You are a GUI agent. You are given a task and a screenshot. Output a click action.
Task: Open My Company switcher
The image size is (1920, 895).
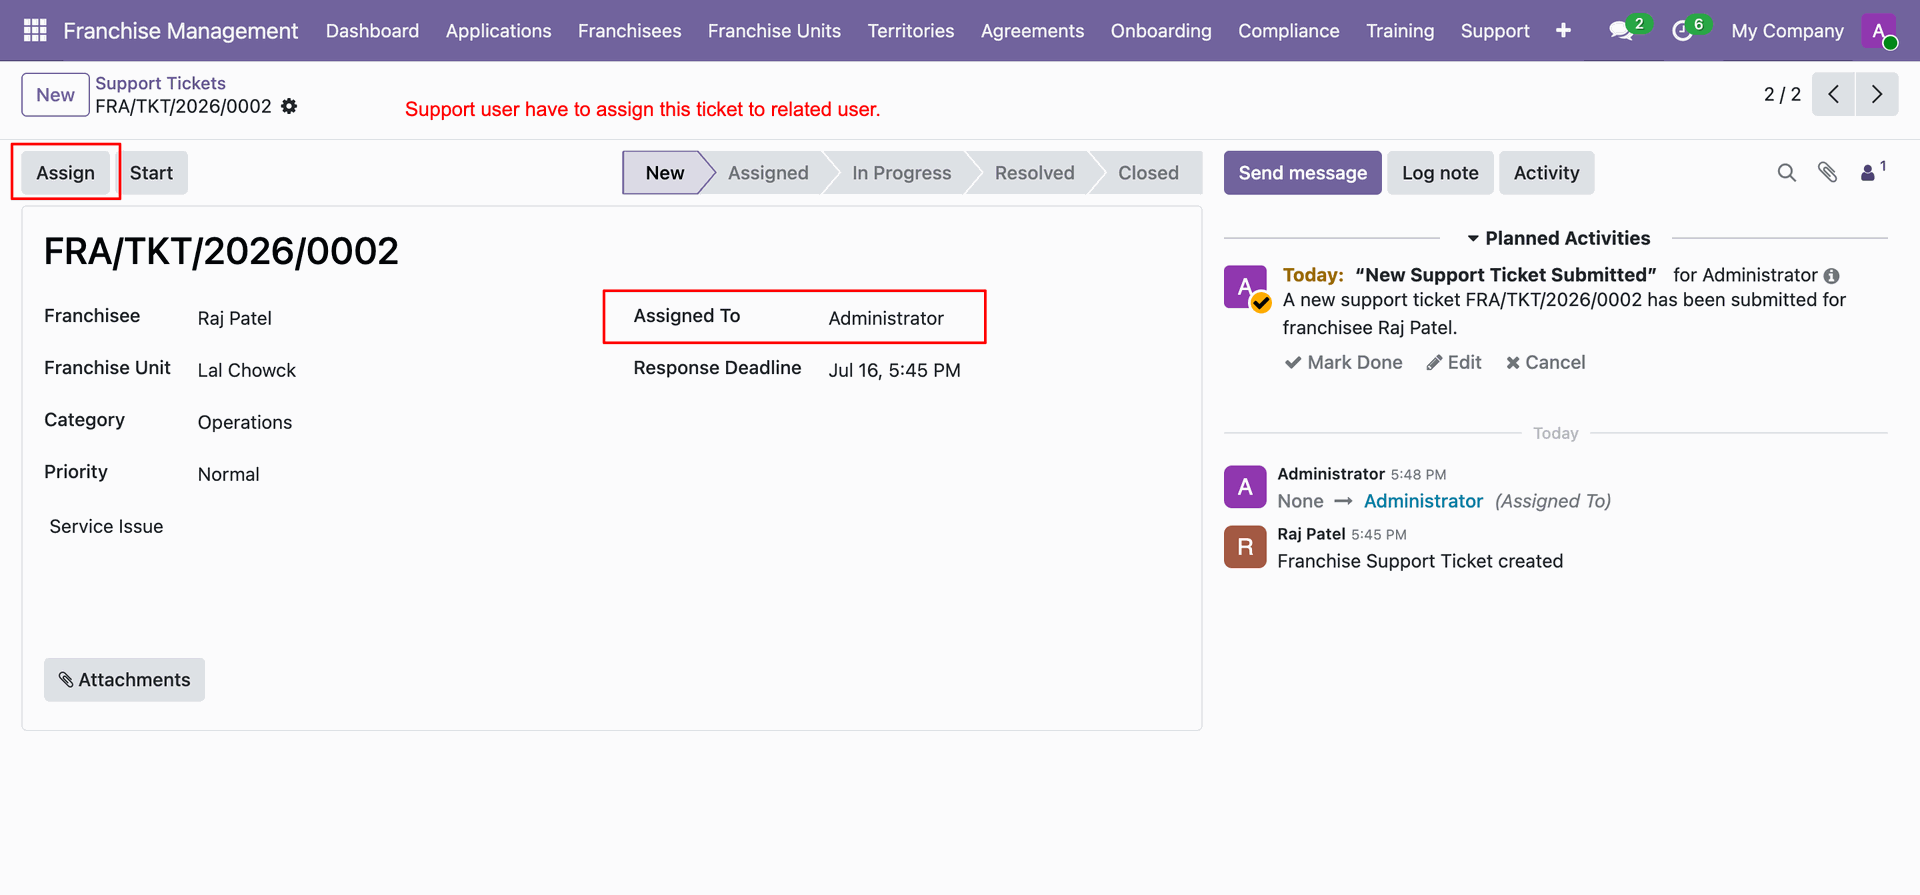coord(1787,31)
